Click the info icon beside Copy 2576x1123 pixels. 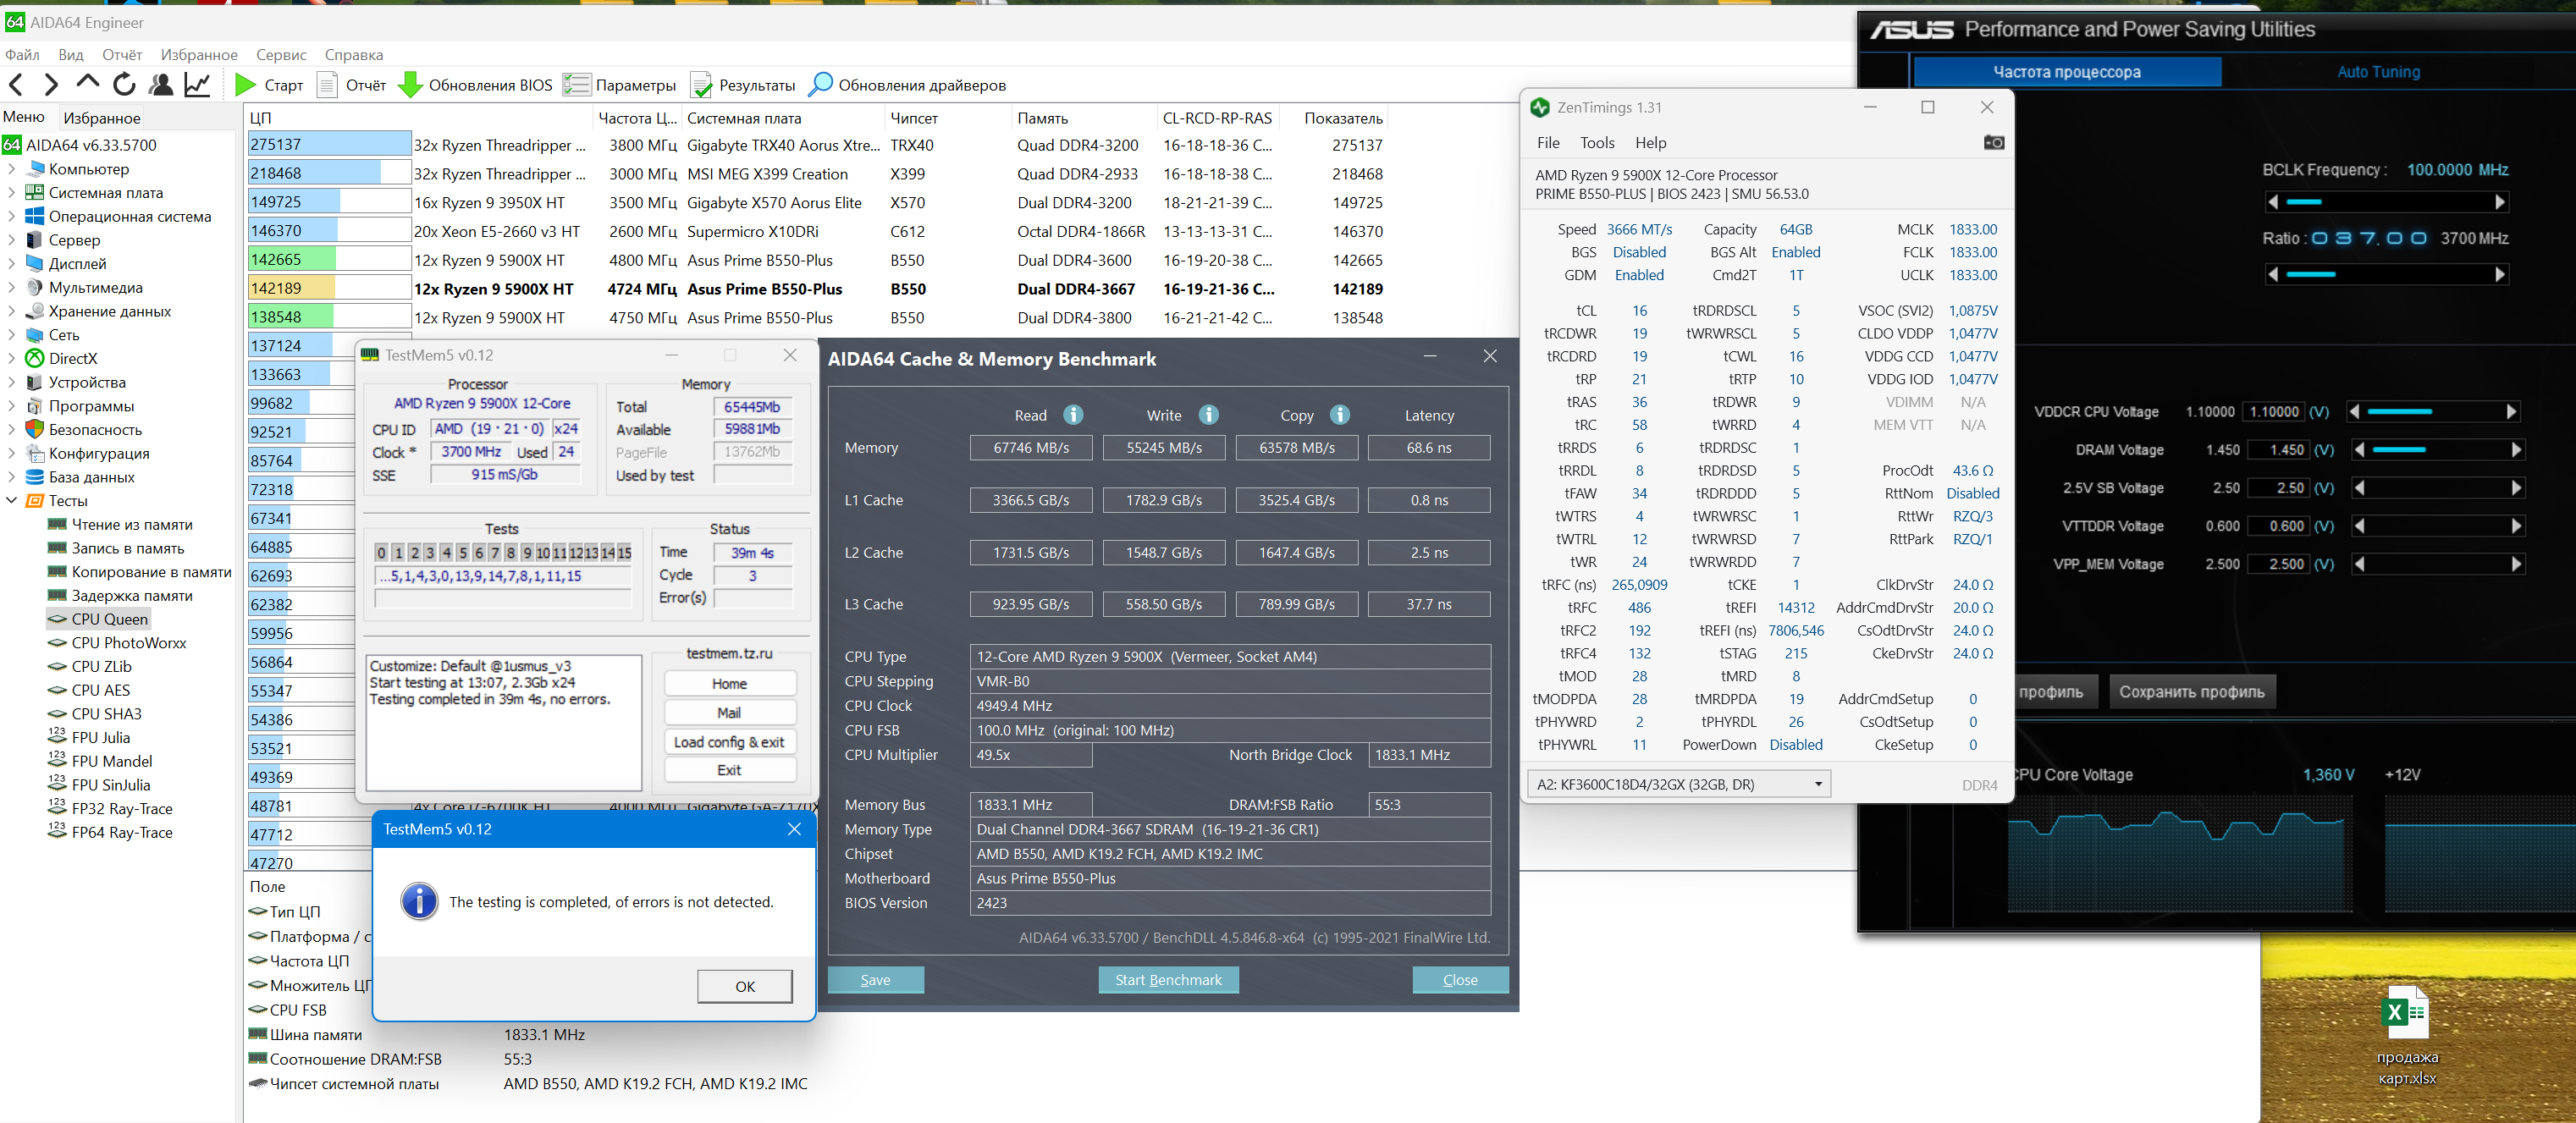[1340, 415]
